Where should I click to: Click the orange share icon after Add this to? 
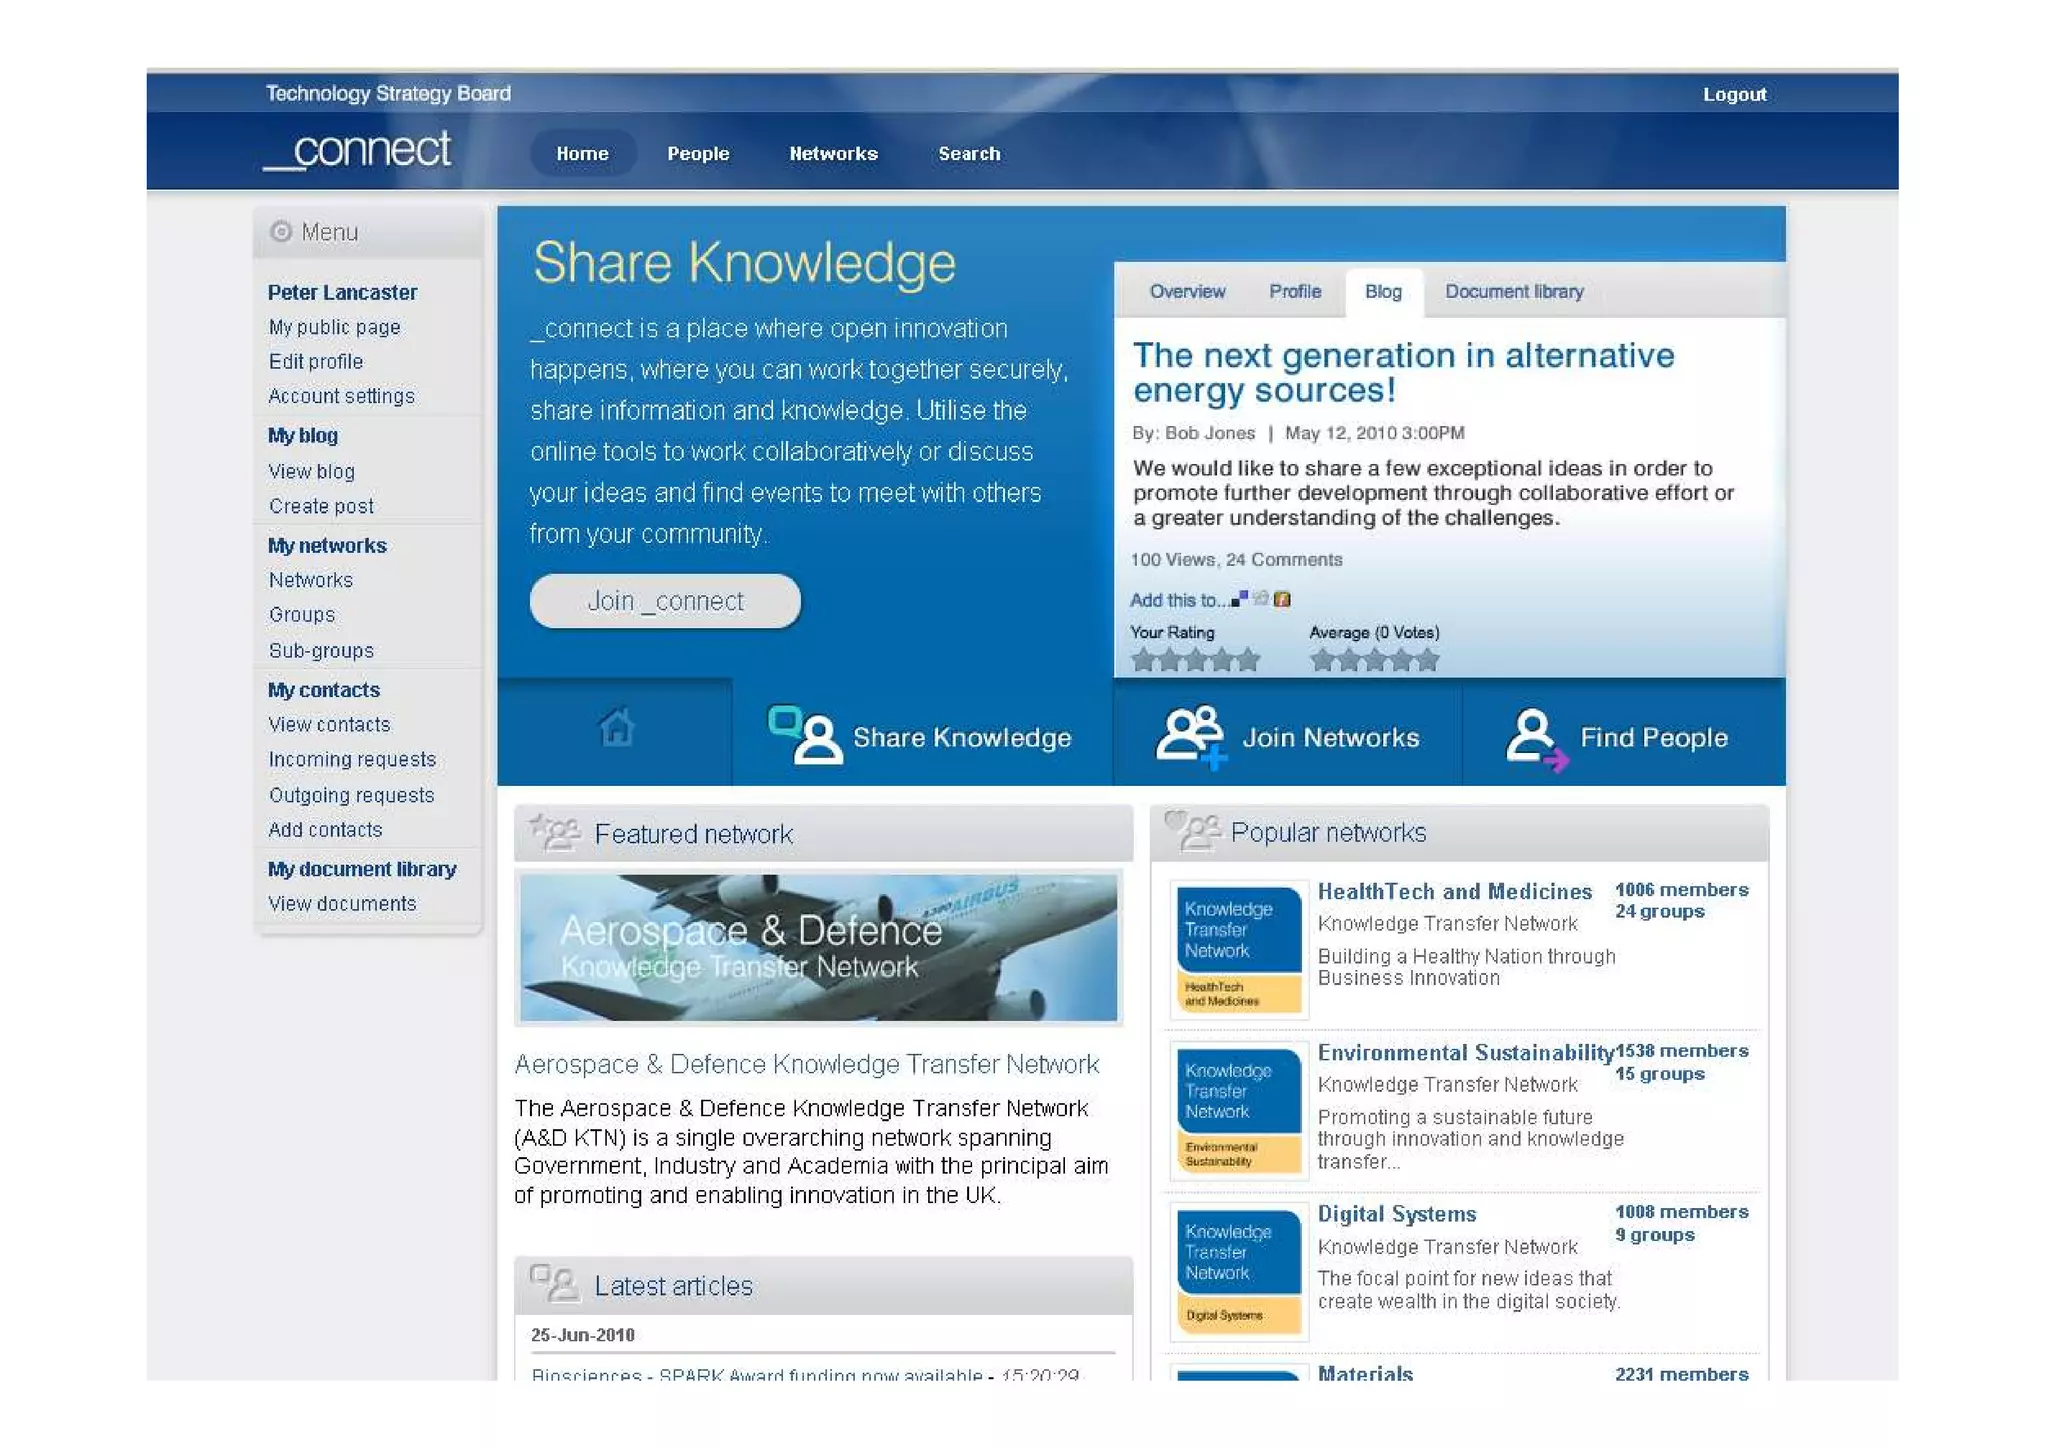click(x=1282, y=599)
